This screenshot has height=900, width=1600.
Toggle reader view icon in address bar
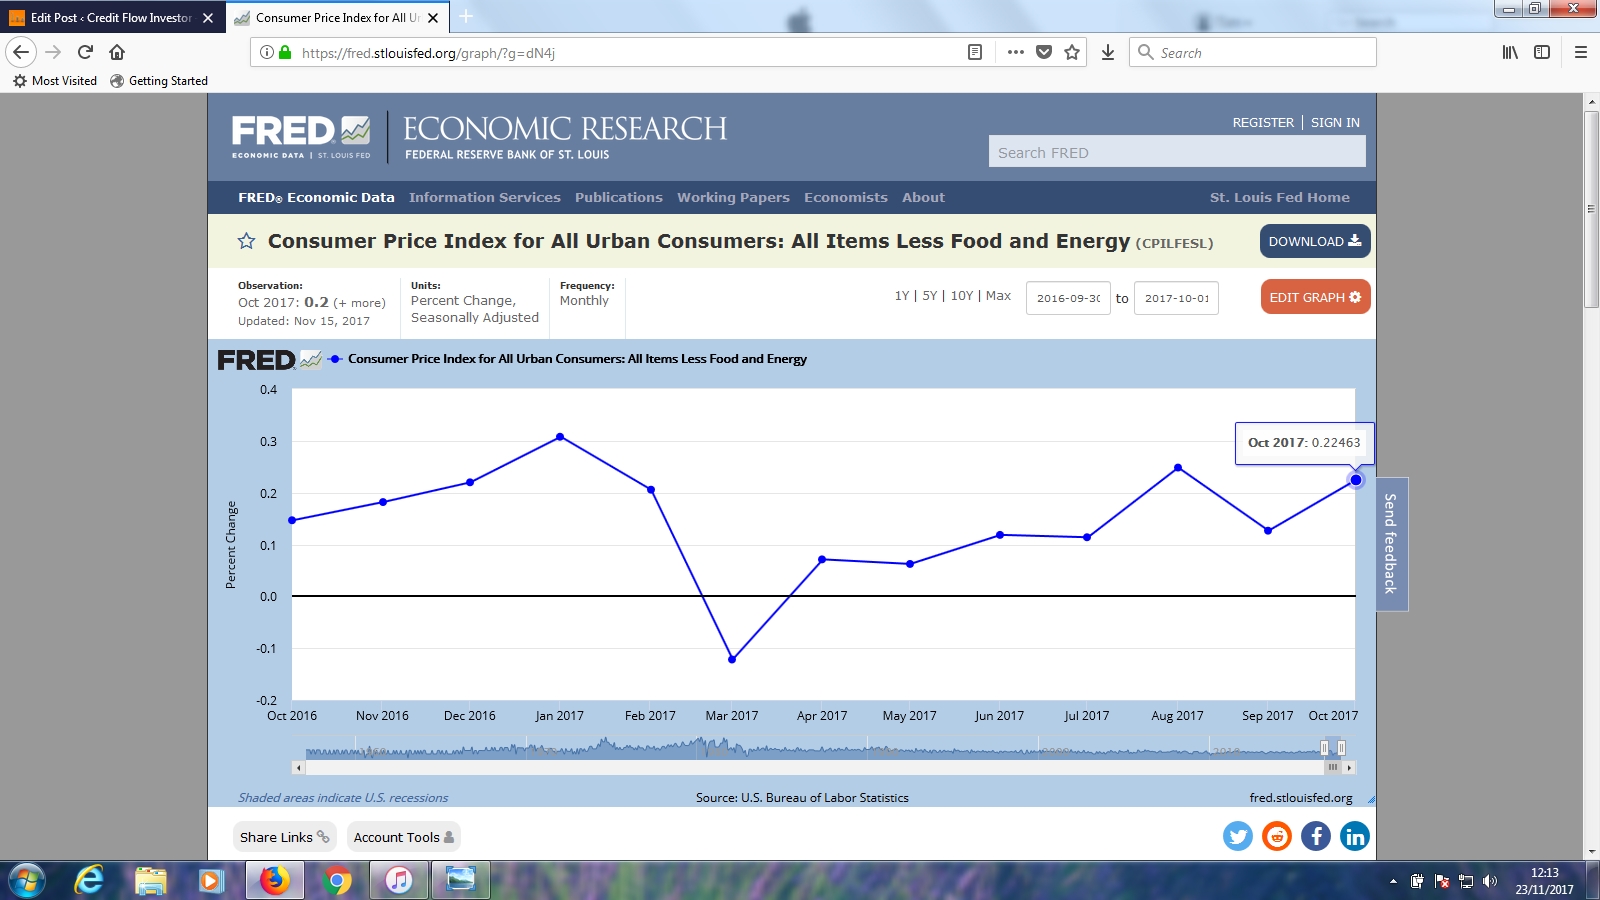(x=975, y=53)
